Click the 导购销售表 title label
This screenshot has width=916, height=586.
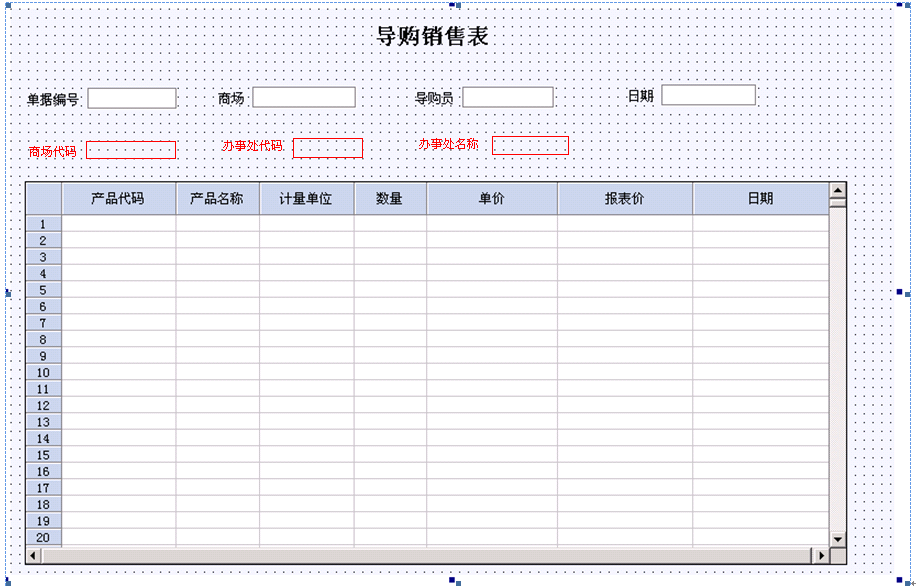(432, 37)
